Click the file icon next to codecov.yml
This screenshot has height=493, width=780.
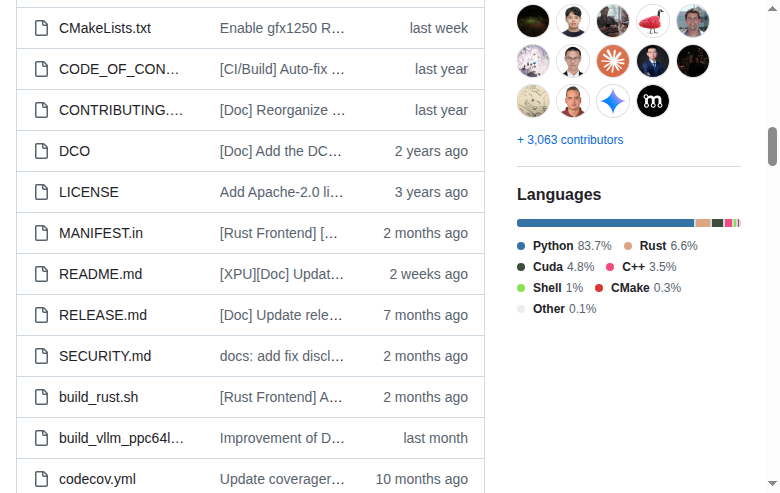pyautogui.click(x=41, y=479)
